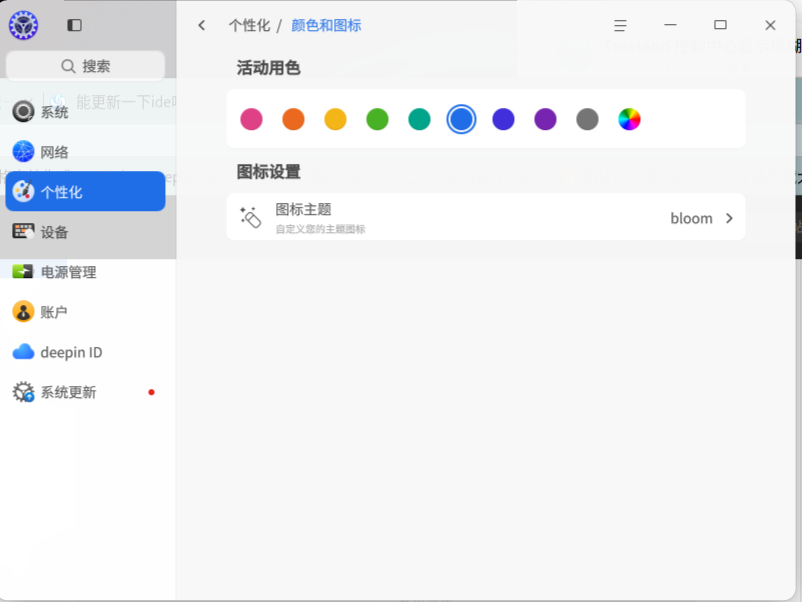This screenshot has height=602, width=802.
Task: Click the search magnifier icon
Action: point(68,66)
